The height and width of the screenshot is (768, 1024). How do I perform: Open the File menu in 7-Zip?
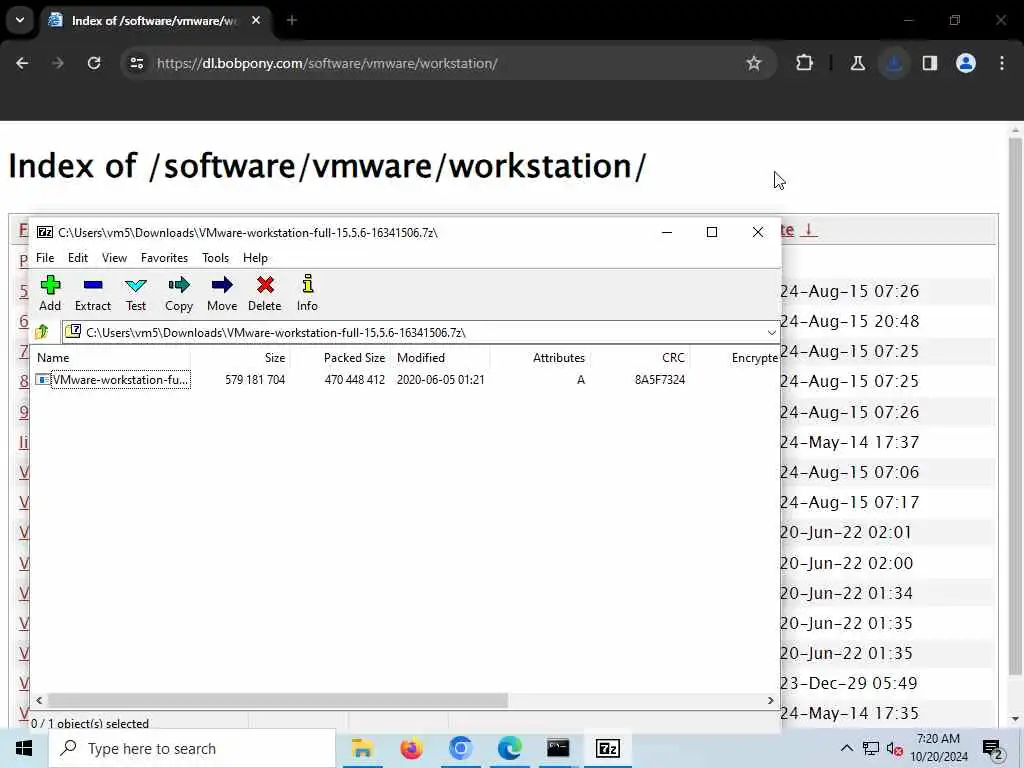click(45, 258)
